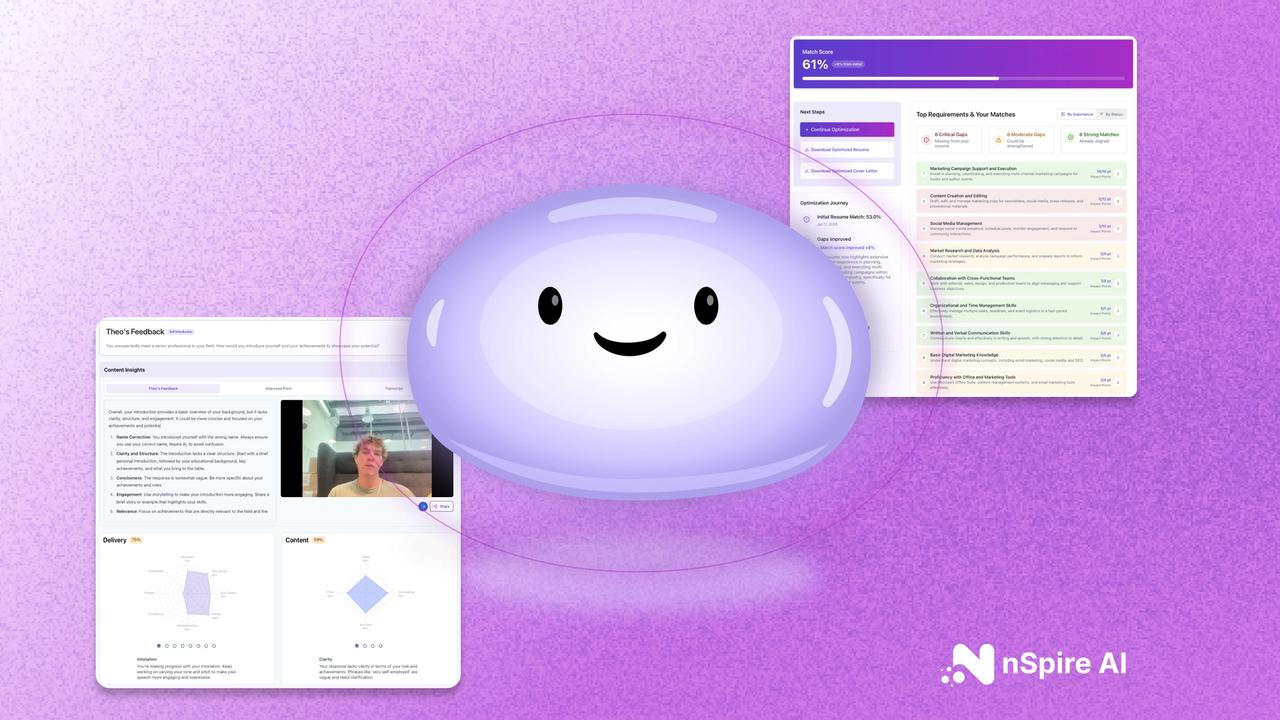Expand Social Media Management row chevron

[1118, 228]
